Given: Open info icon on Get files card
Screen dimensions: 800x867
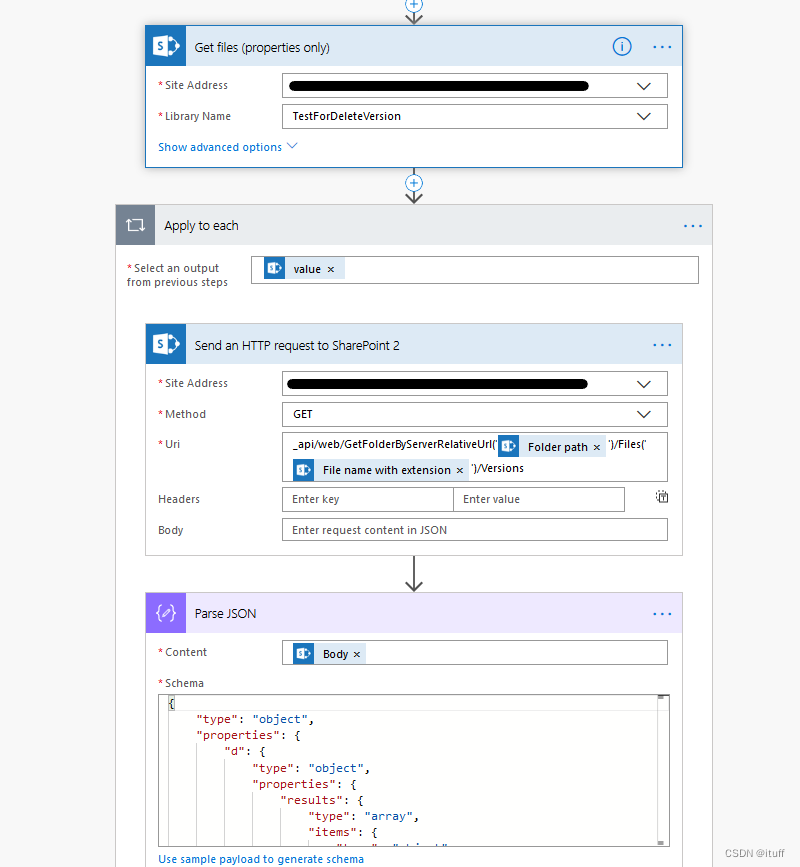Looking at the screenshot, I should point(621,47).
